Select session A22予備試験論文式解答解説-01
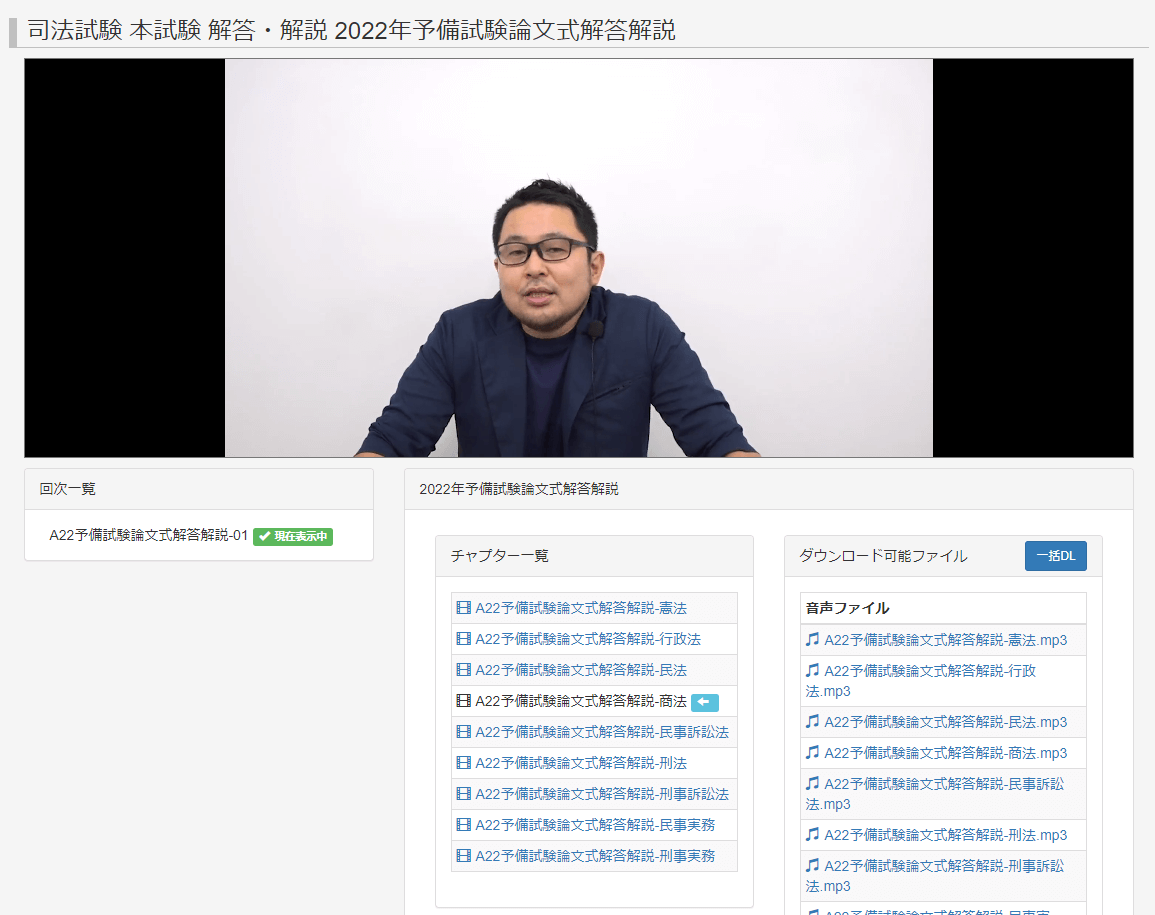Image resolution: width=1155 pixels, height=915 pixels. (x=149, y=536)
